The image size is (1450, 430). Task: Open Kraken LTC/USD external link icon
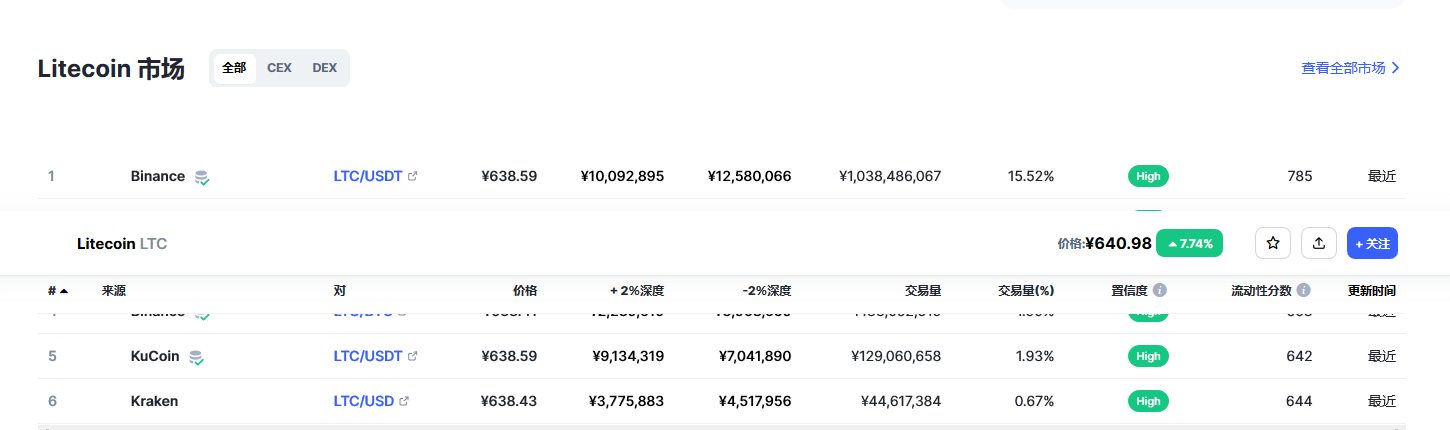[x=404, y=402]
